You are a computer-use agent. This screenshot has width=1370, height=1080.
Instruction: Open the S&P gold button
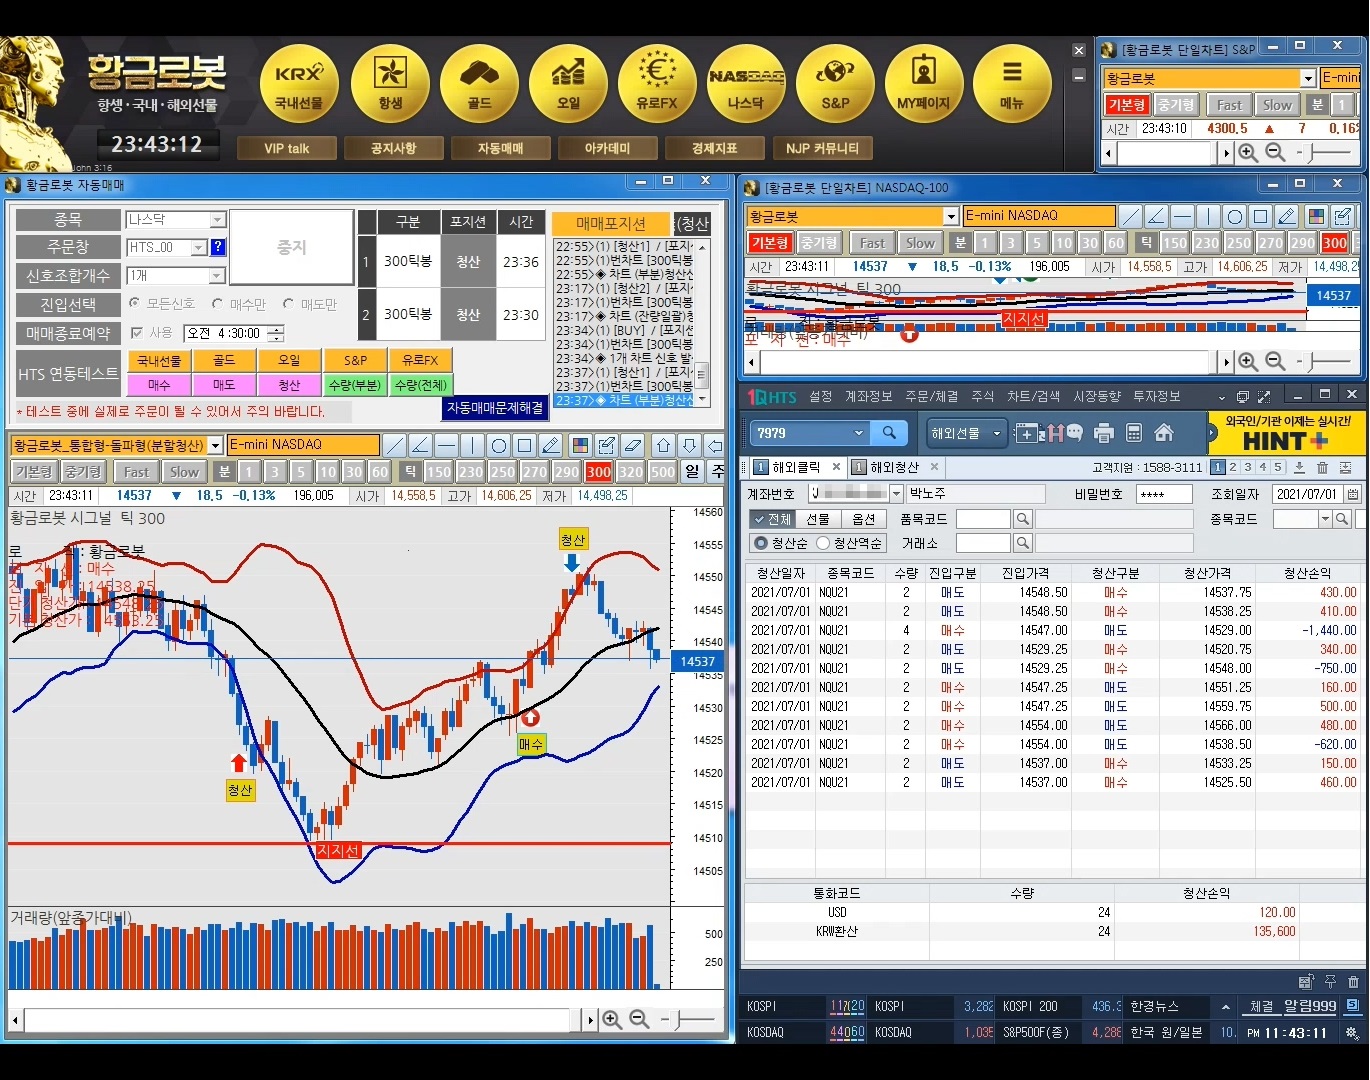tap(835, 84)
